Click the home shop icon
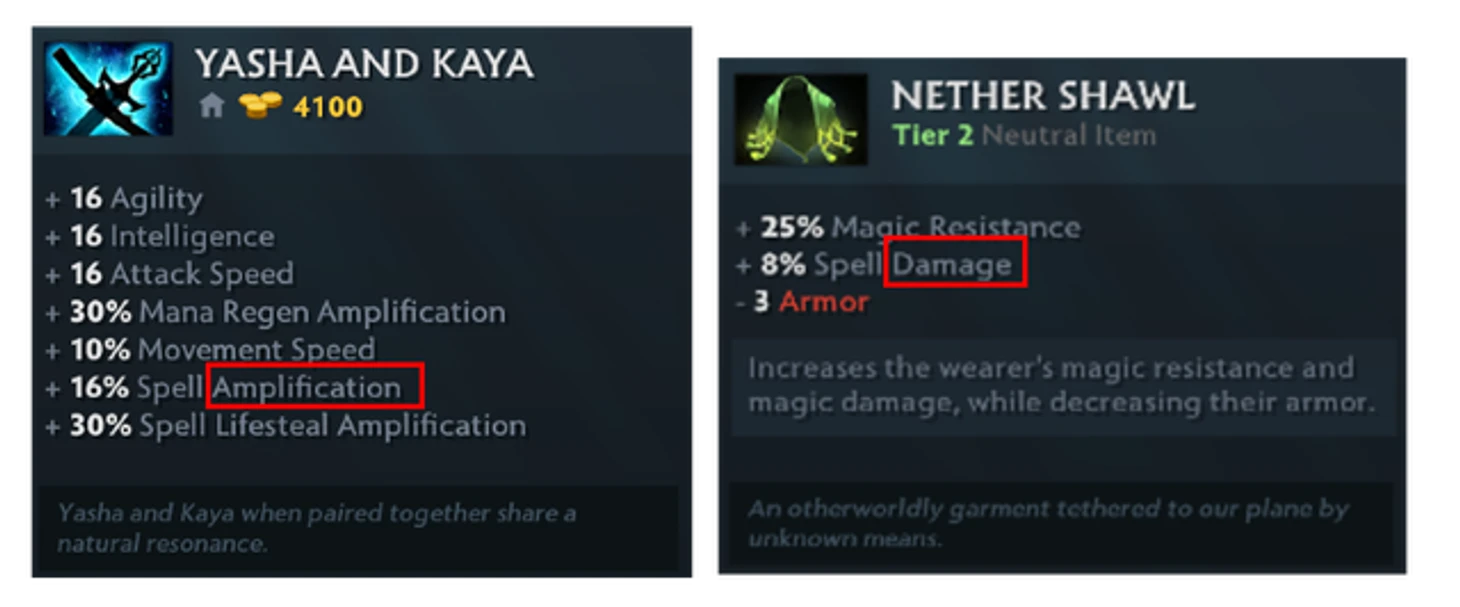Screen dimensions: 1460x607 [x=211, y=105]
